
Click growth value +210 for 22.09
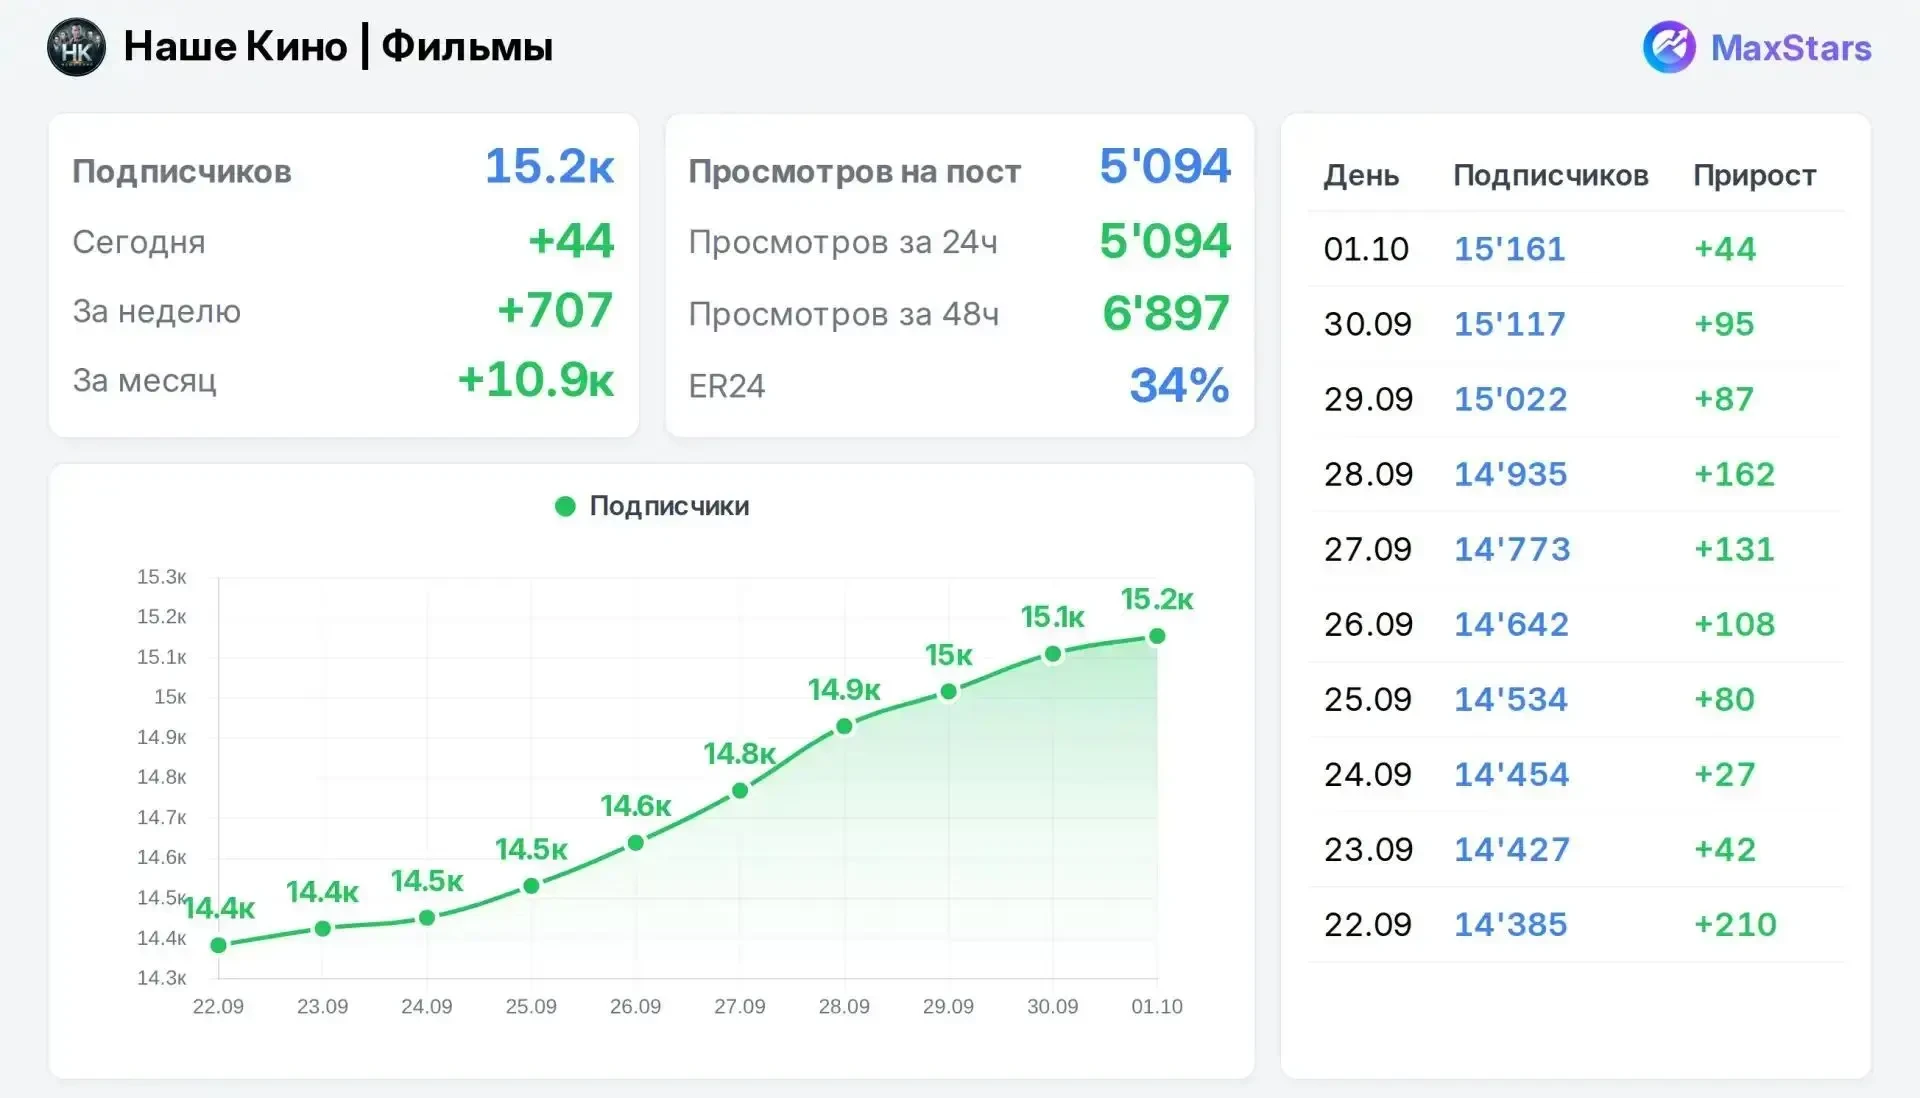[x=1735, y=923]
